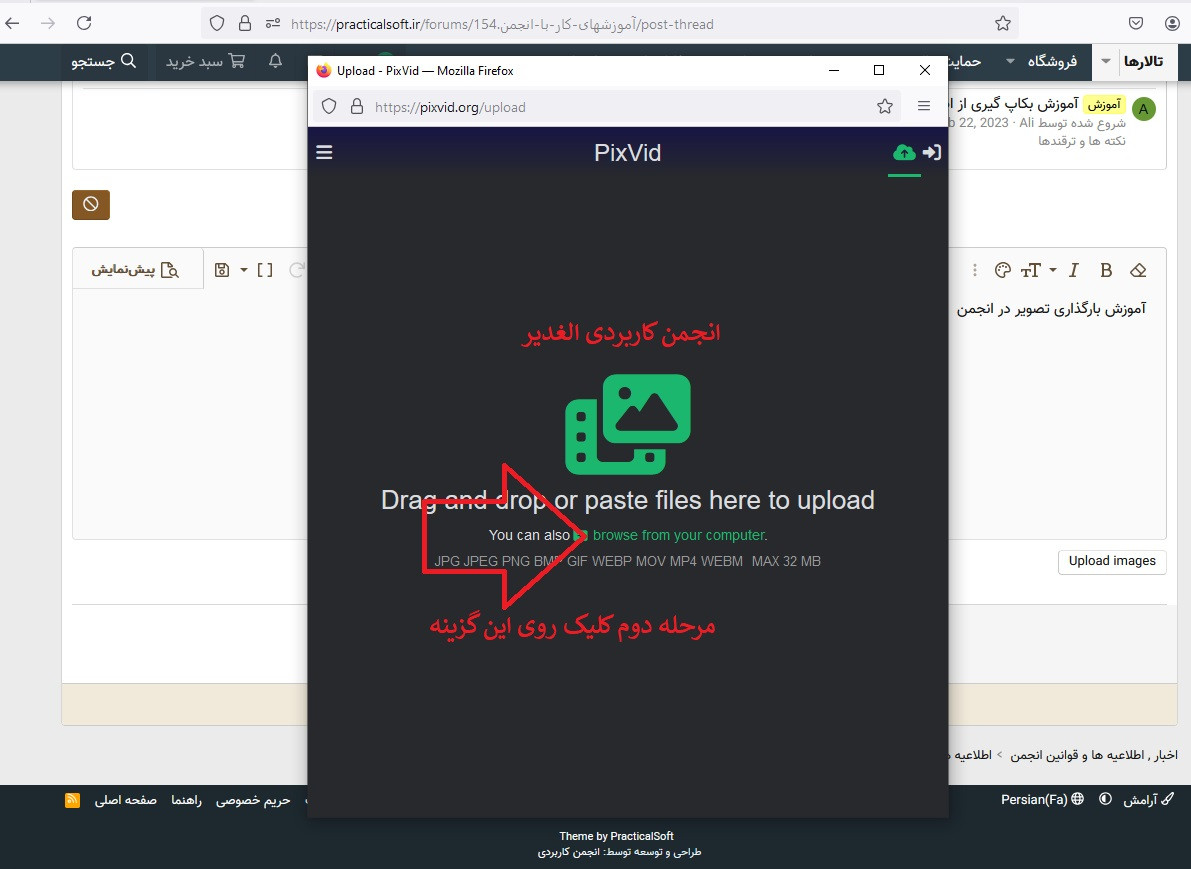Click the Upload images button
This screenshot has height=869, width=1191.
[1112, 561]
